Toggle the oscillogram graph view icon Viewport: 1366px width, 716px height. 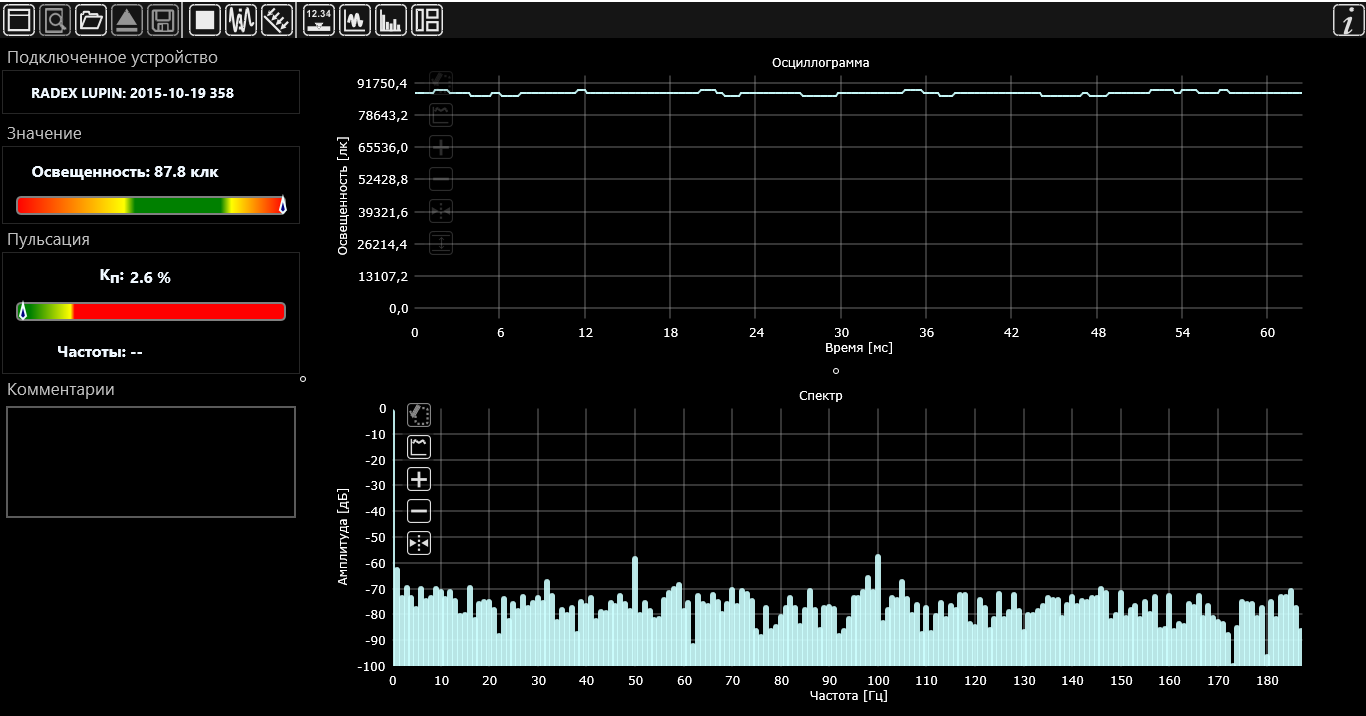(x=355, y=19)
